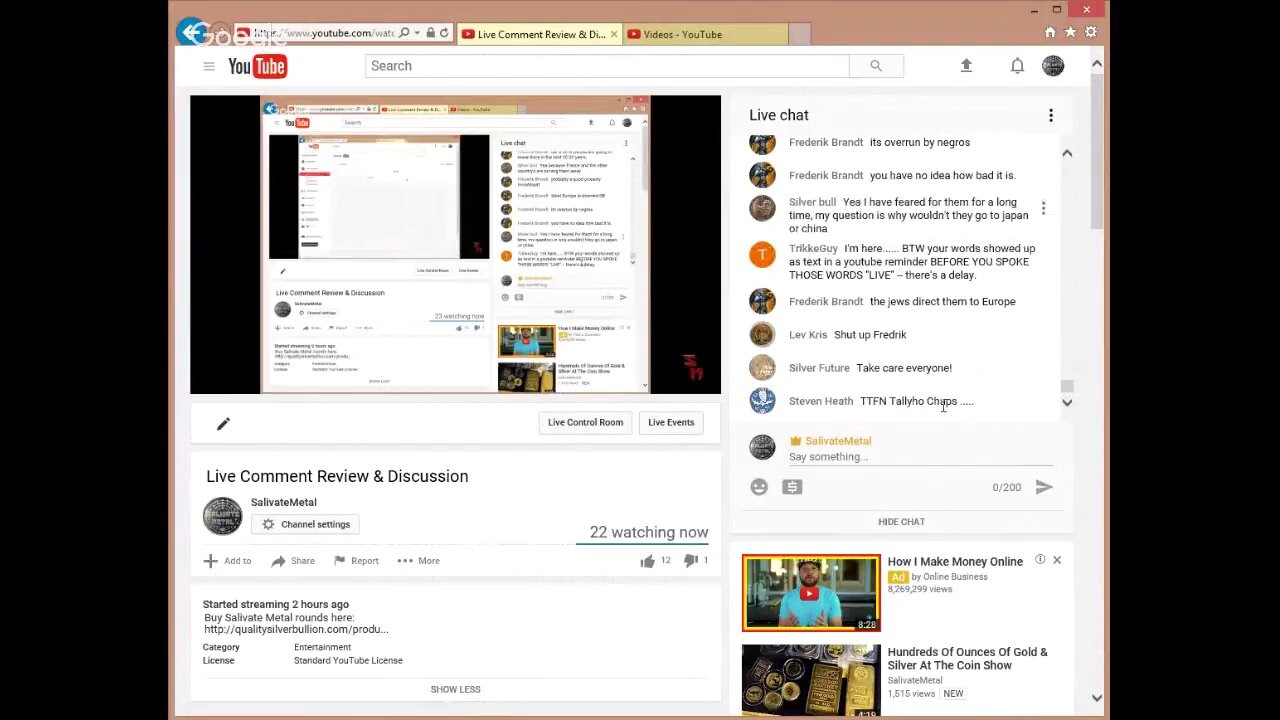Click the Live Comment Review & Discussion title
The image size is (1280, 720).
(337, 476)
